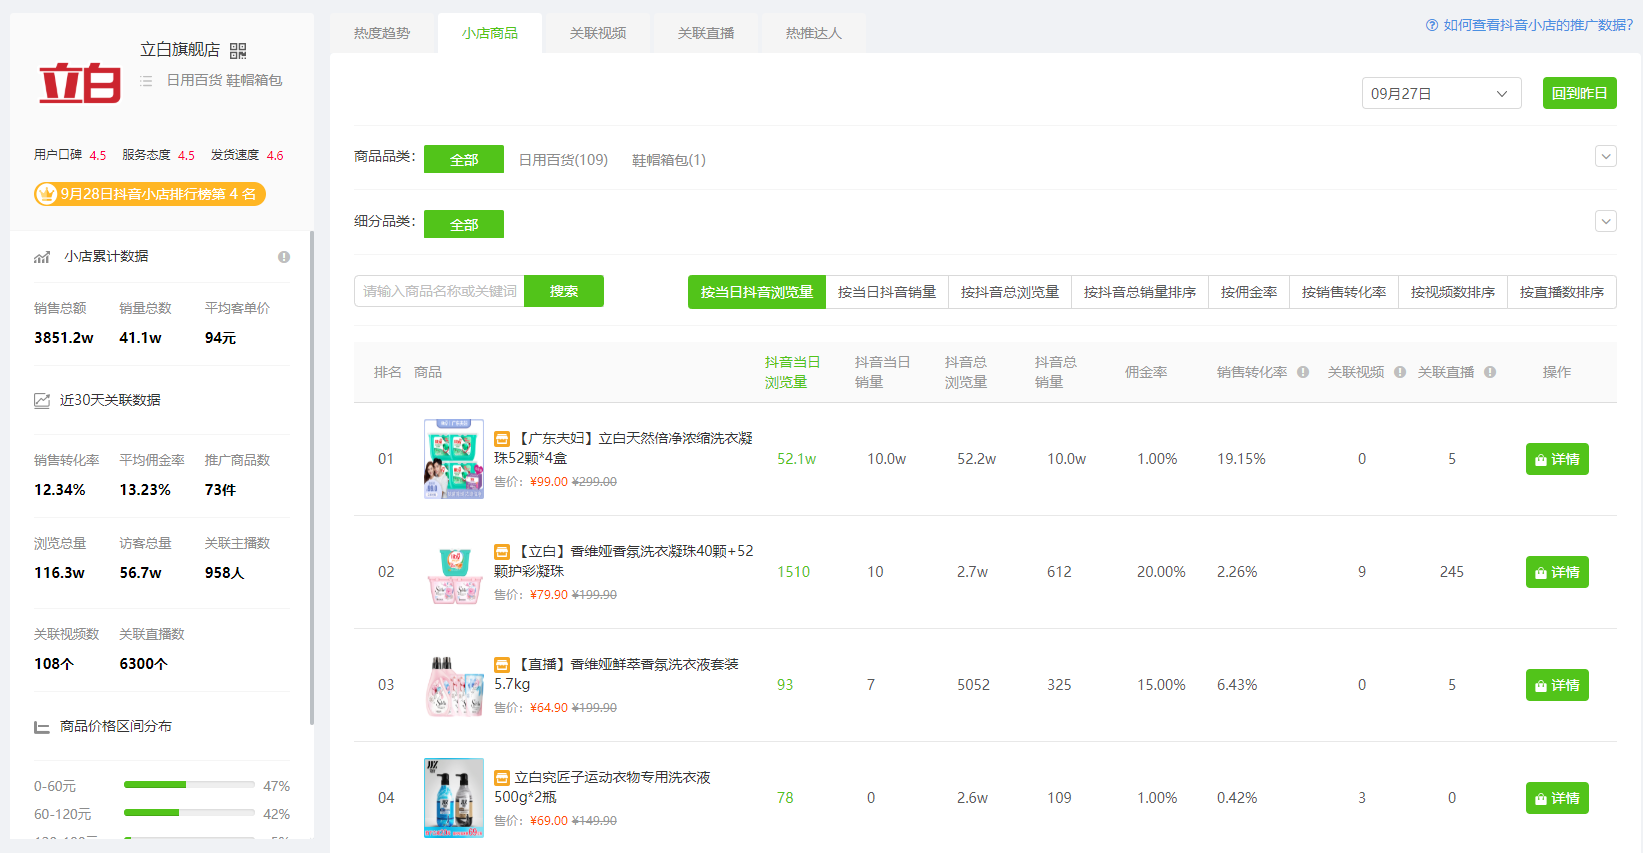This screenshot has width=1643, height=853.
Task: Sort by 按销售转化率
Action: (x=1344, y=292)
